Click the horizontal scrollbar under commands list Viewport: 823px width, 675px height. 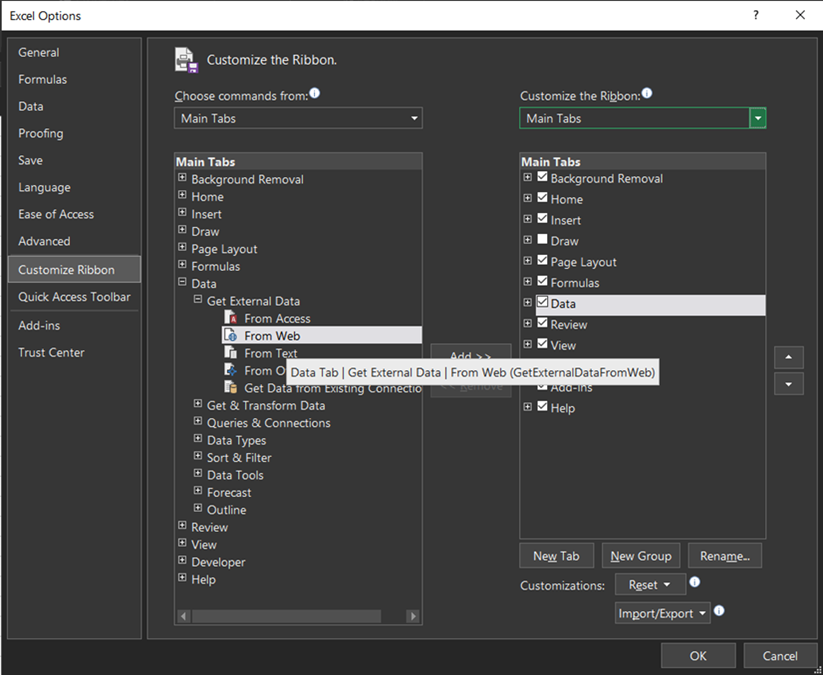[285, 616]
